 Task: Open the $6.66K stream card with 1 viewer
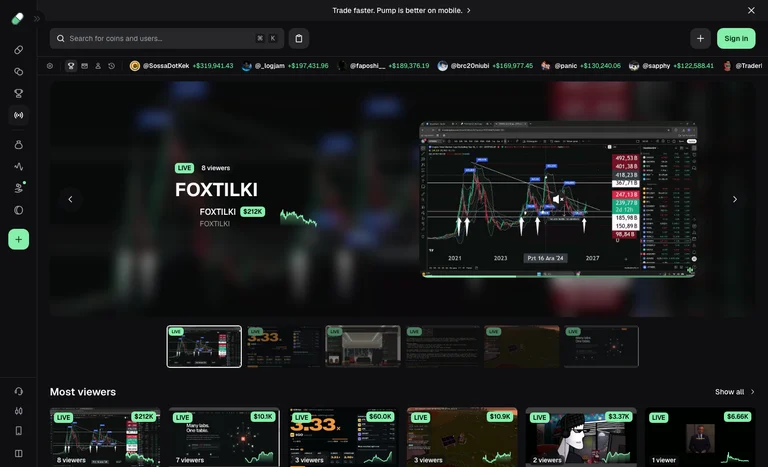pyautogui.click(x=700, y=437)
